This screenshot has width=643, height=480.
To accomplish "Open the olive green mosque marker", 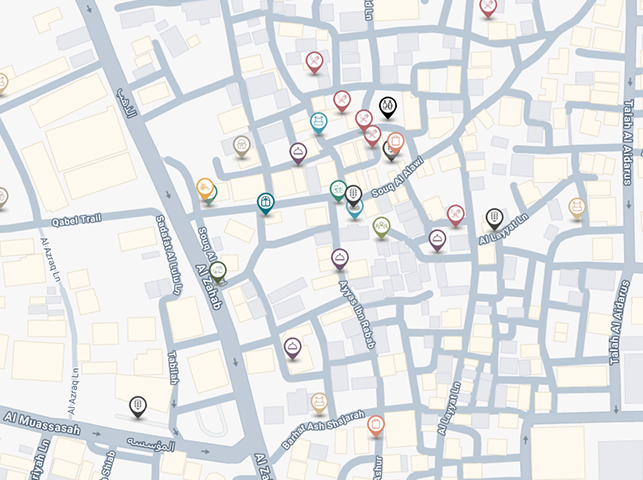I will 381,227.
